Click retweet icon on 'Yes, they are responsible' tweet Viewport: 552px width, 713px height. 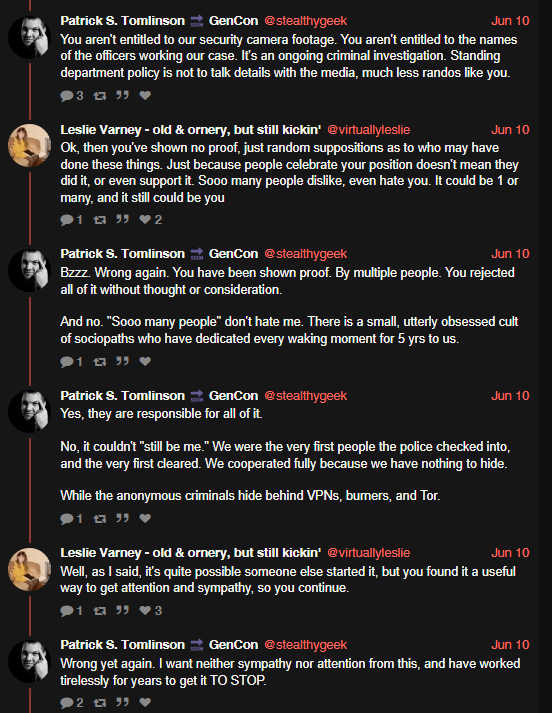[100, 519]
